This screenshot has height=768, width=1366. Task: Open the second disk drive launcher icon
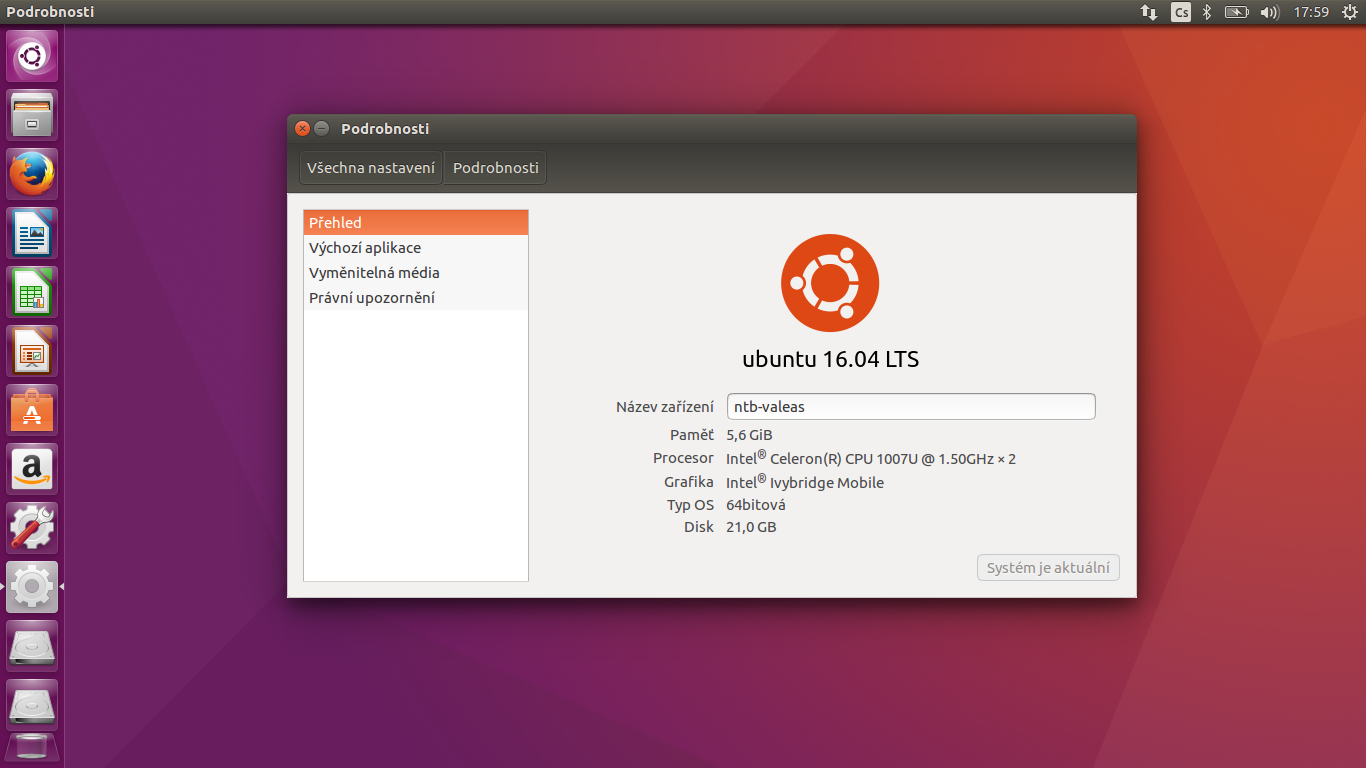point(32,705)
